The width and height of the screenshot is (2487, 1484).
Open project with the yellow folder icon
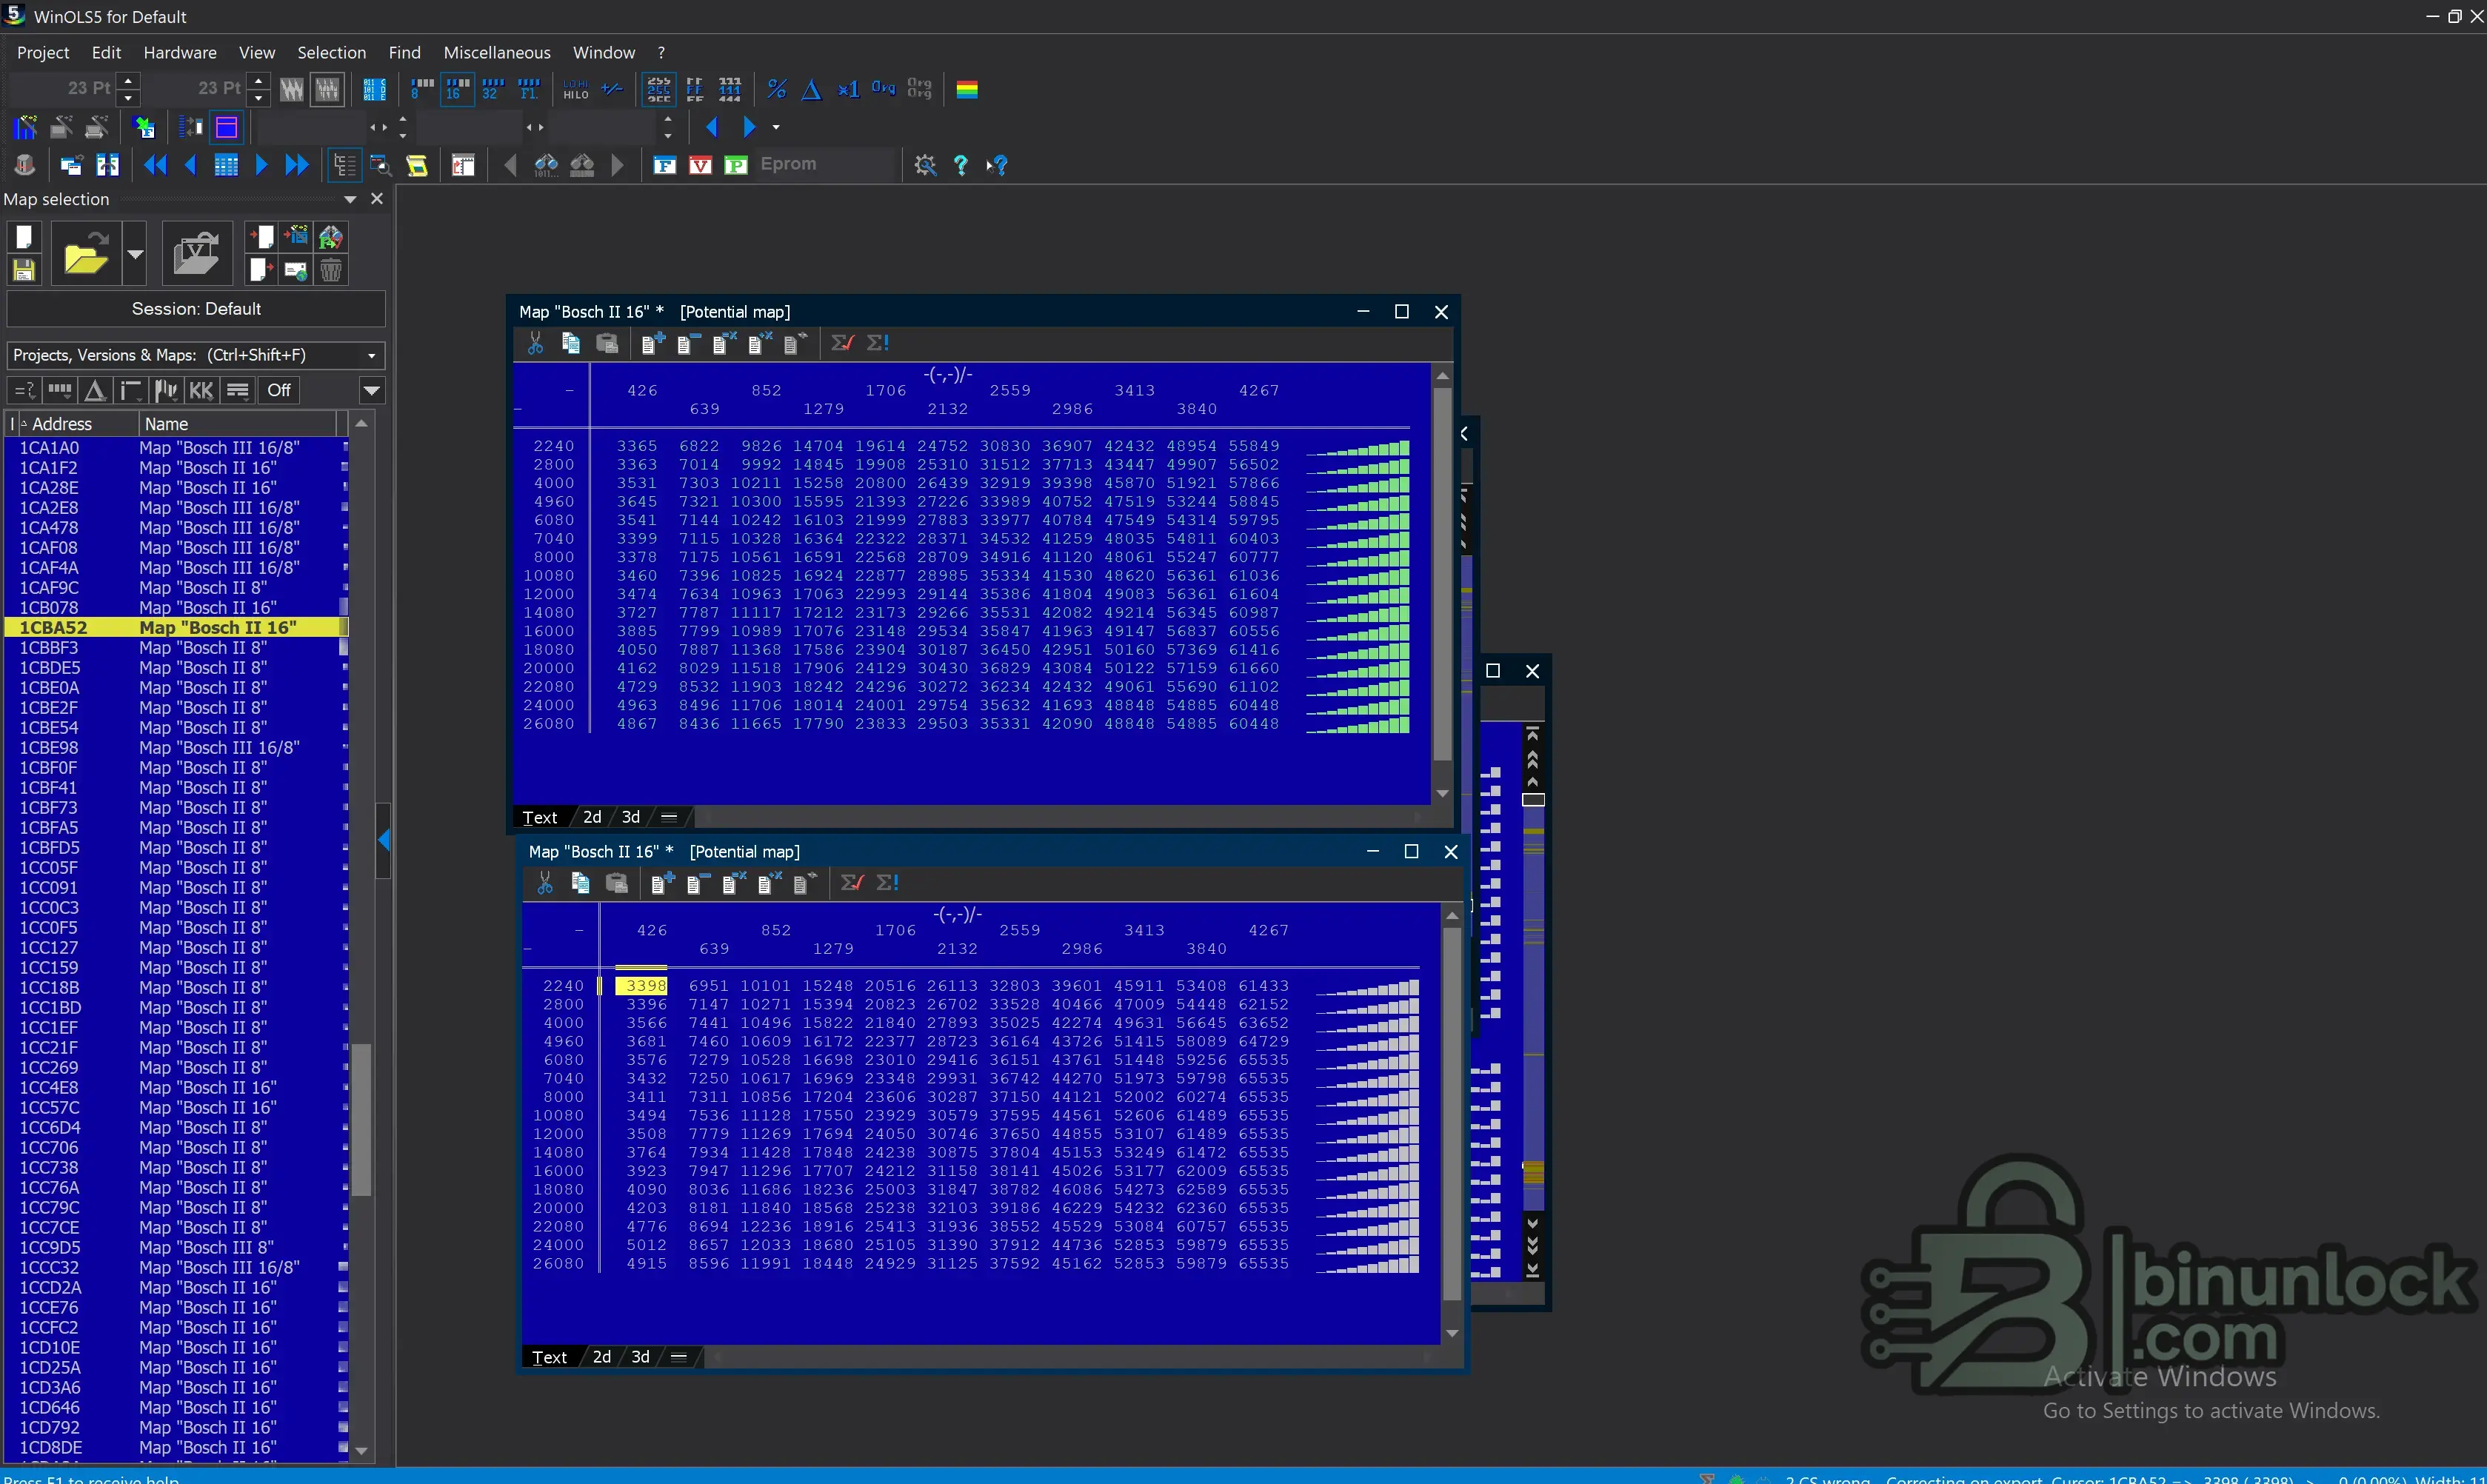(x=86, y=254)
